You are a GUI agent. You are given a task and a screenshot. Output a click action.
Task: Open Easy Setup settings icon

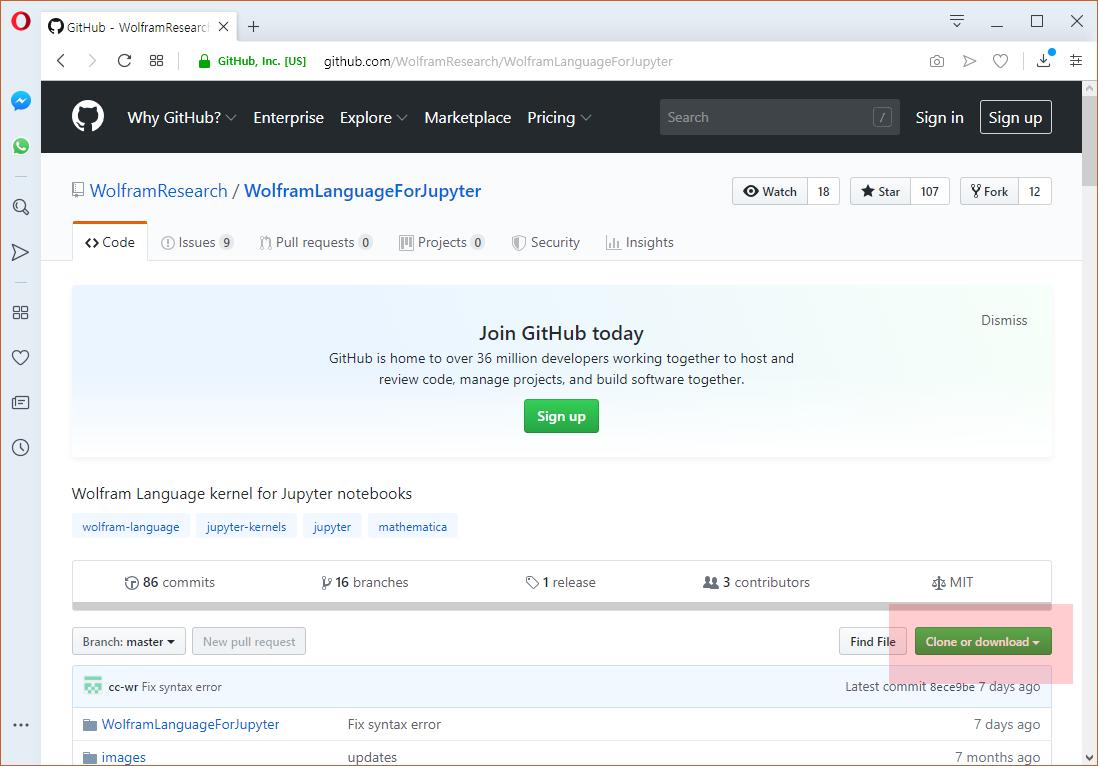[1076, 62]
